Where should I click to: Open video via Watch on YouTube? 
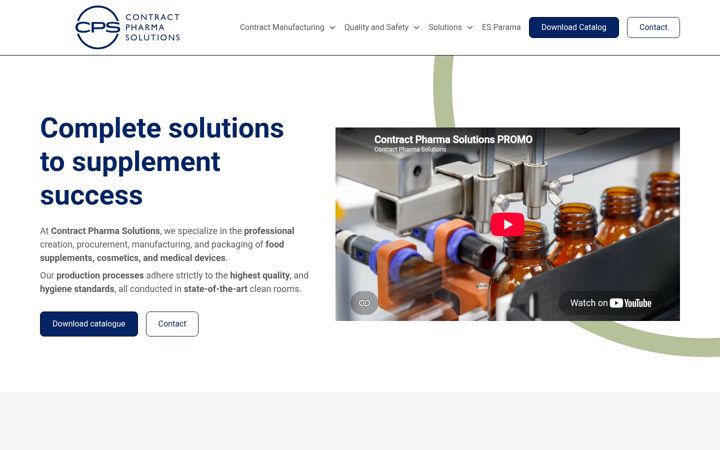(610, 303)
